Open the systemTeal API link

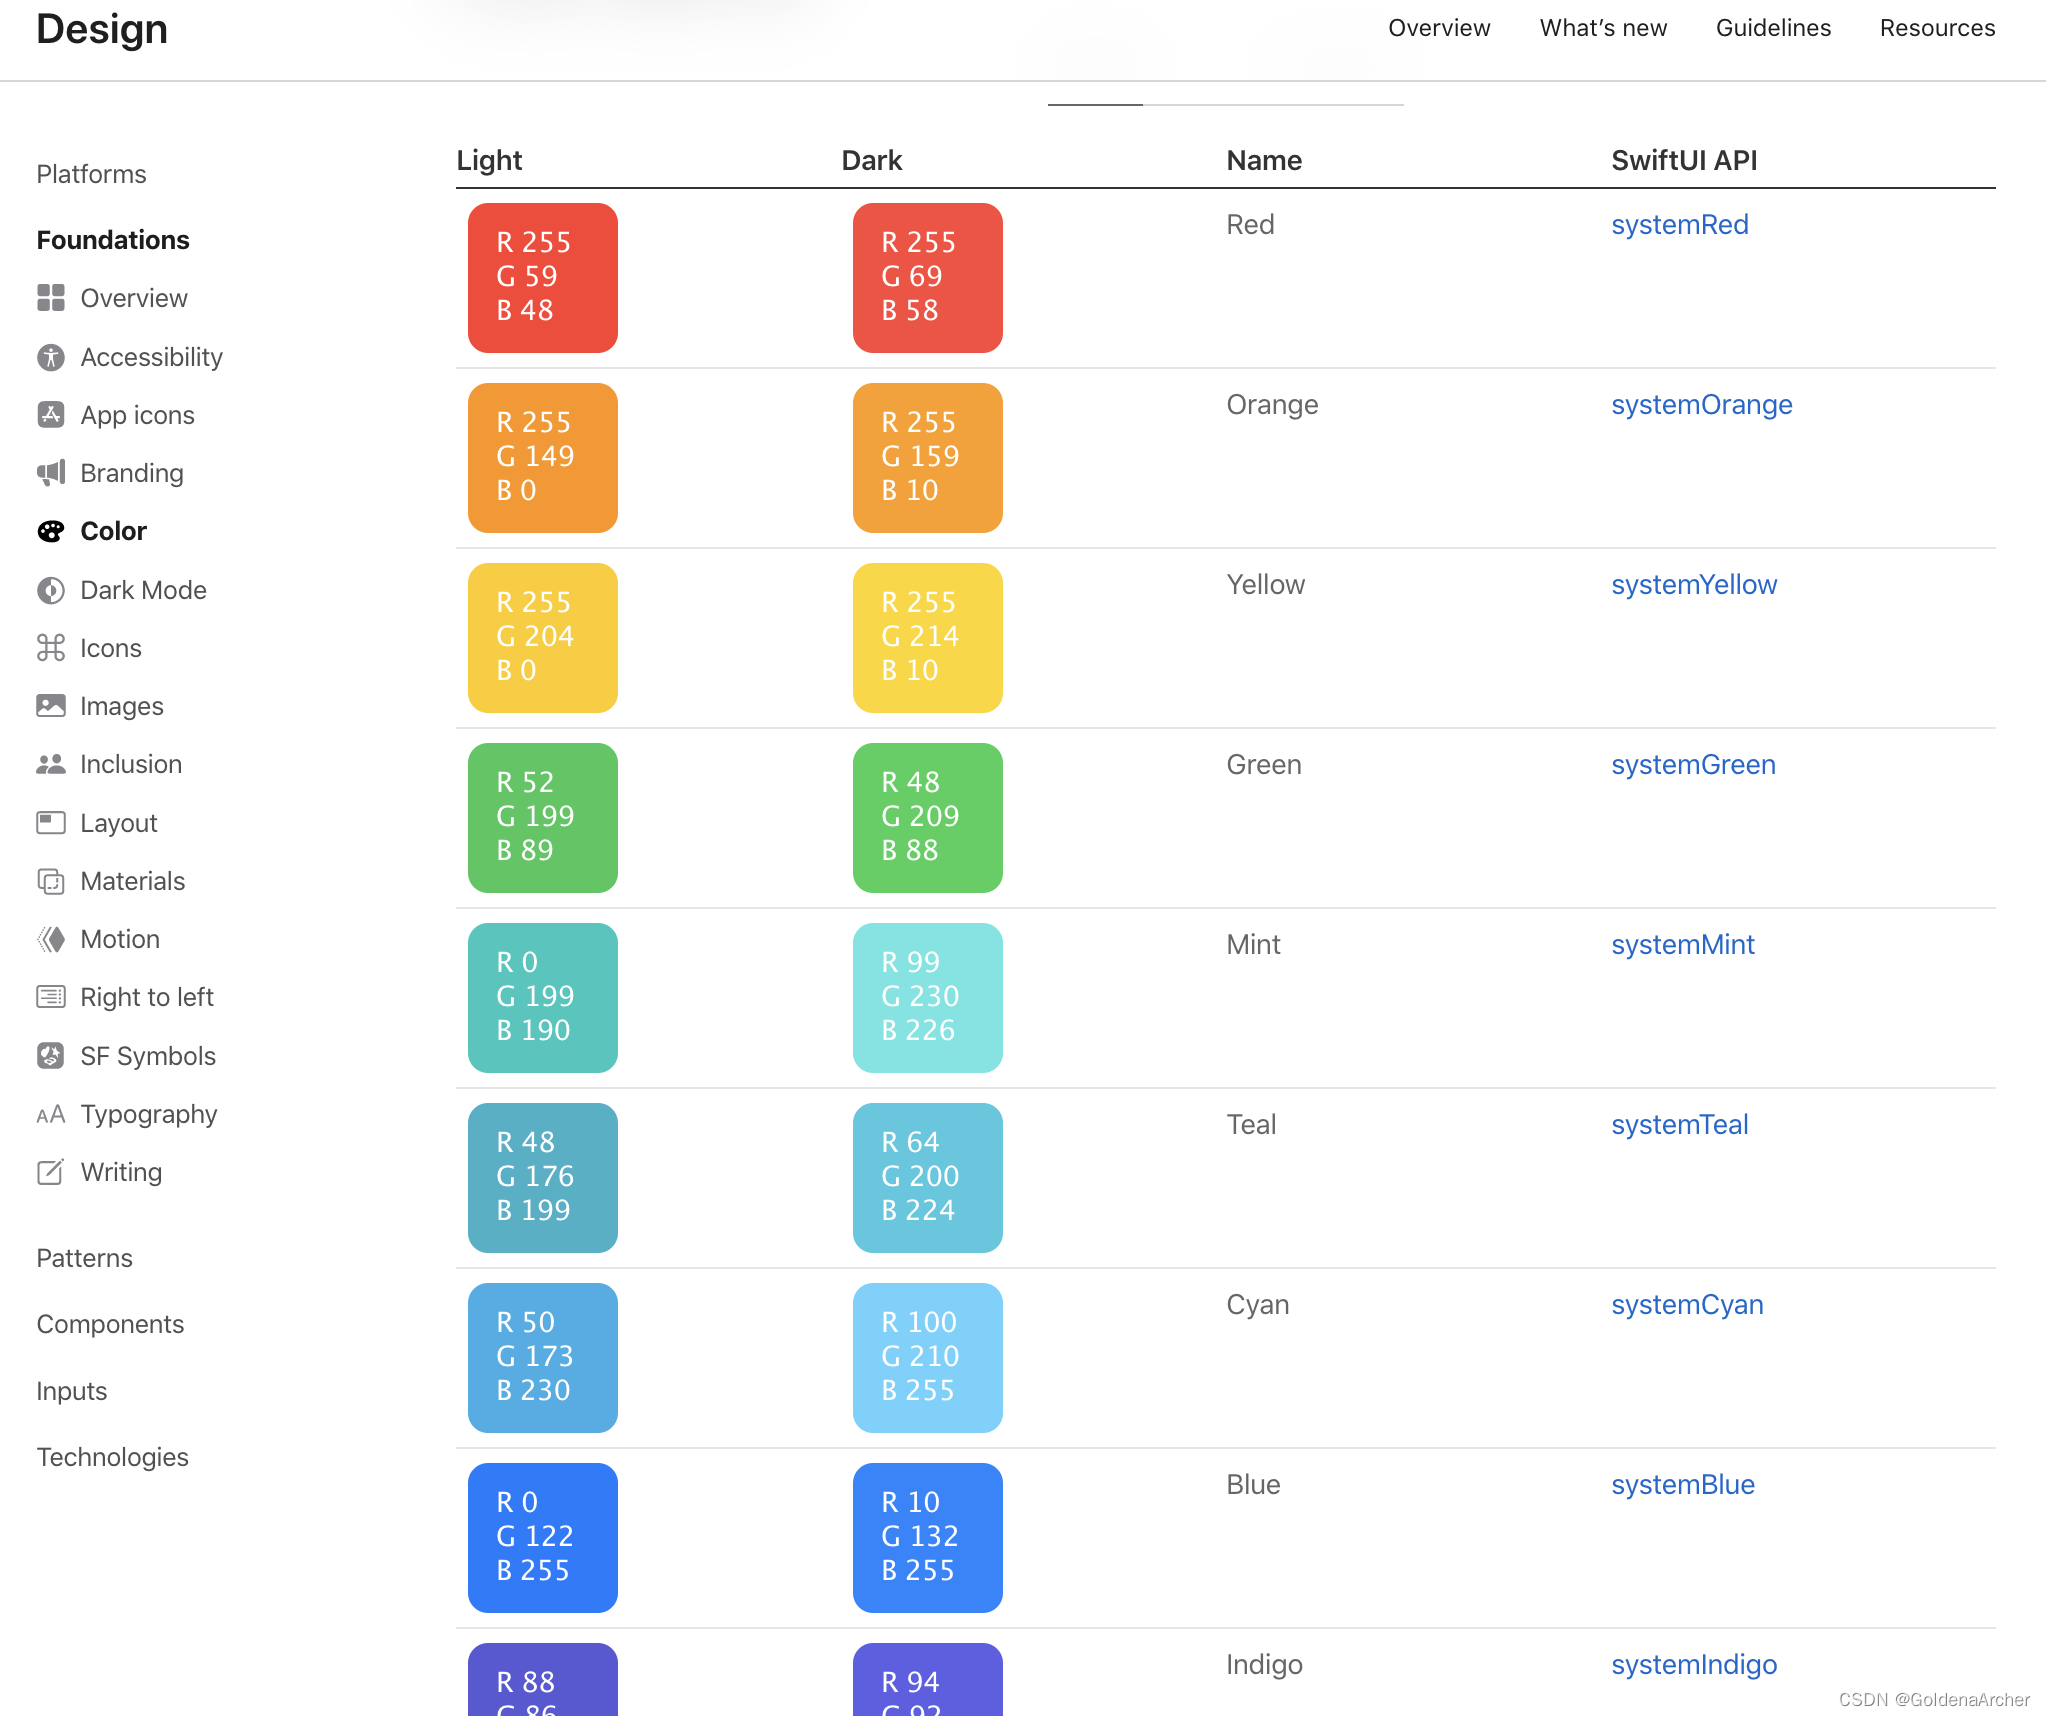coord(1680,1125)
